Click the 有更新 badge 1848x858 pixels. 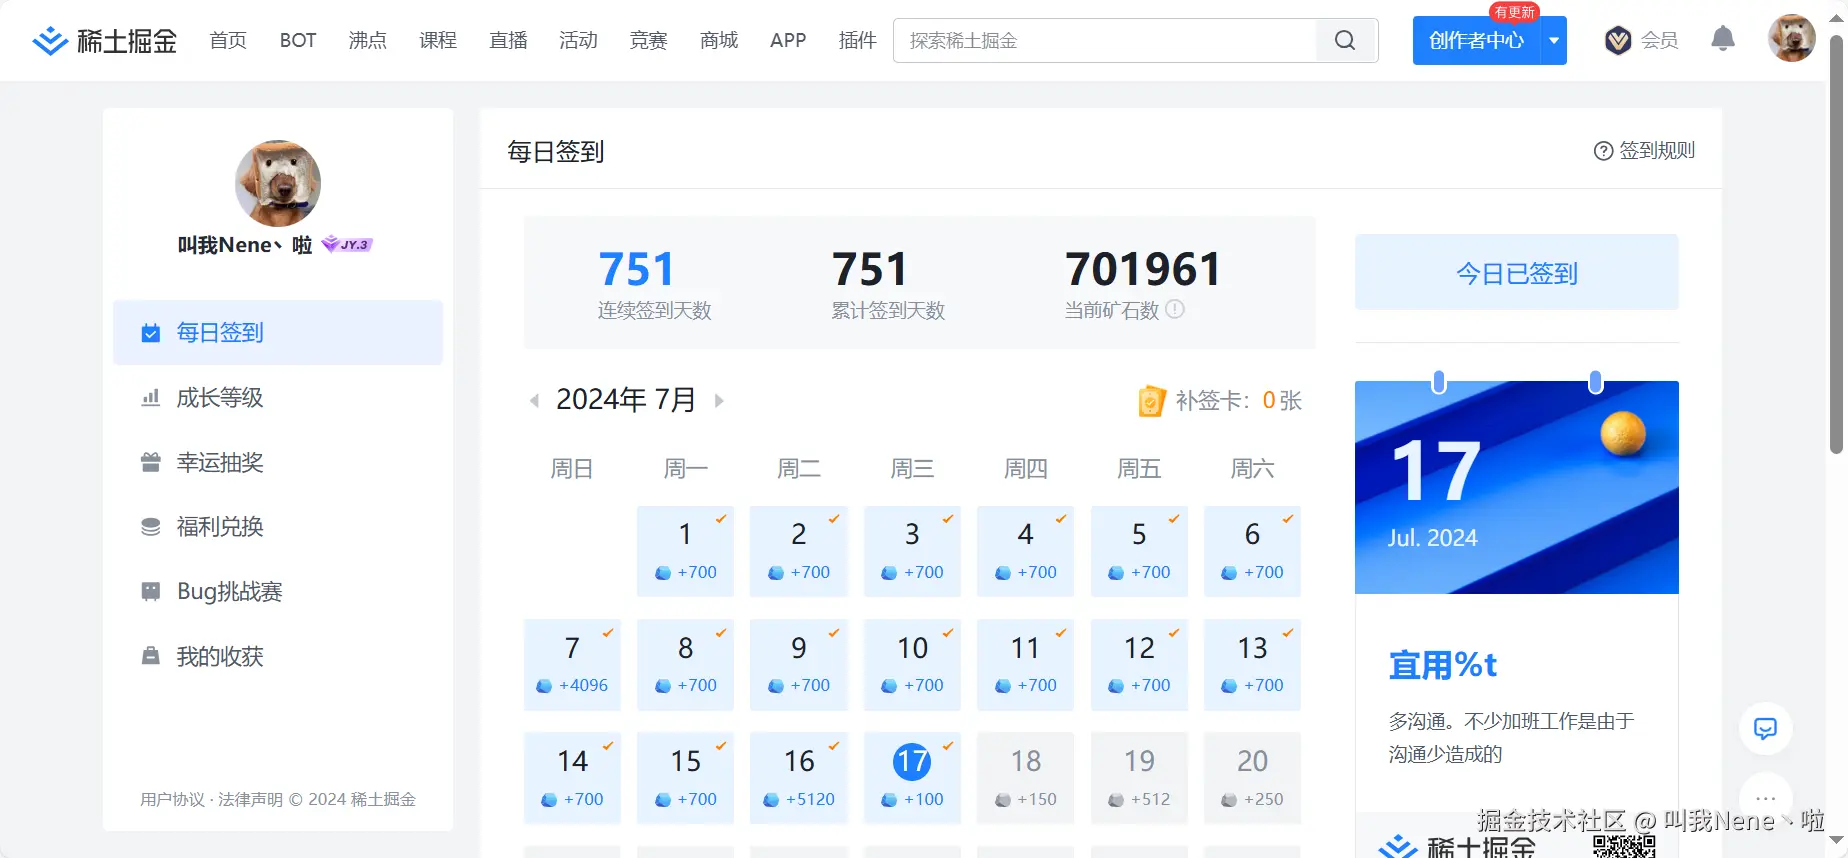(x=1514, y=12)
